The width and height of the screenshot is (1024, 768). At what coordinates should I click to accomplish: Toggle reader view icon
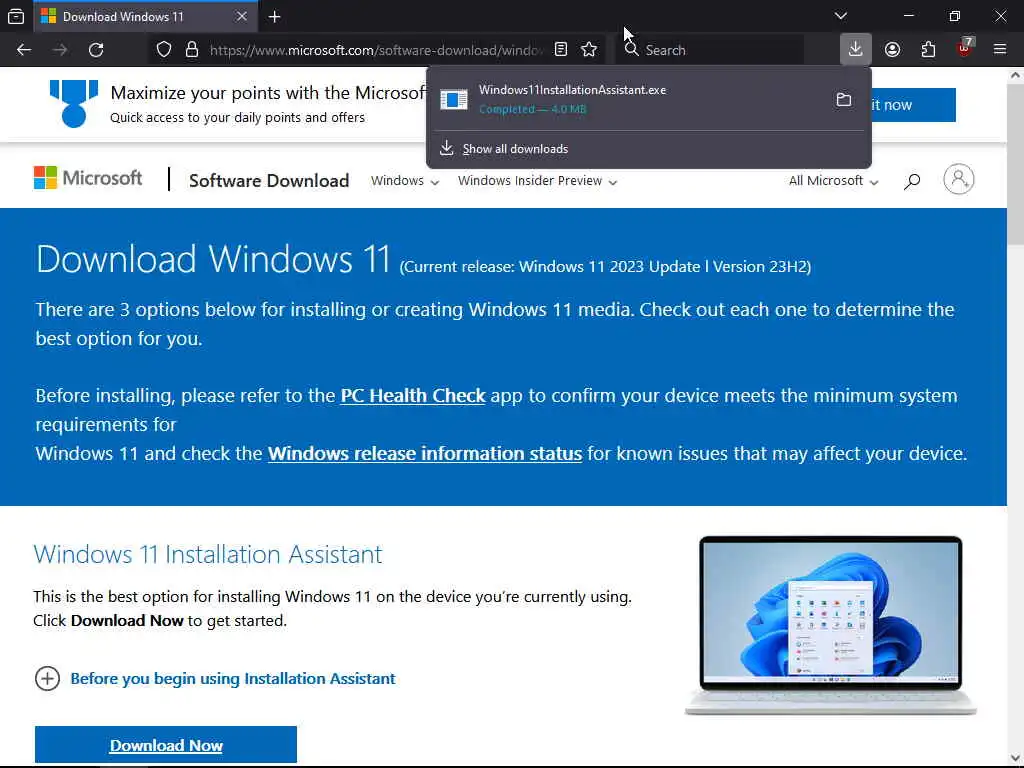[561, 50]
